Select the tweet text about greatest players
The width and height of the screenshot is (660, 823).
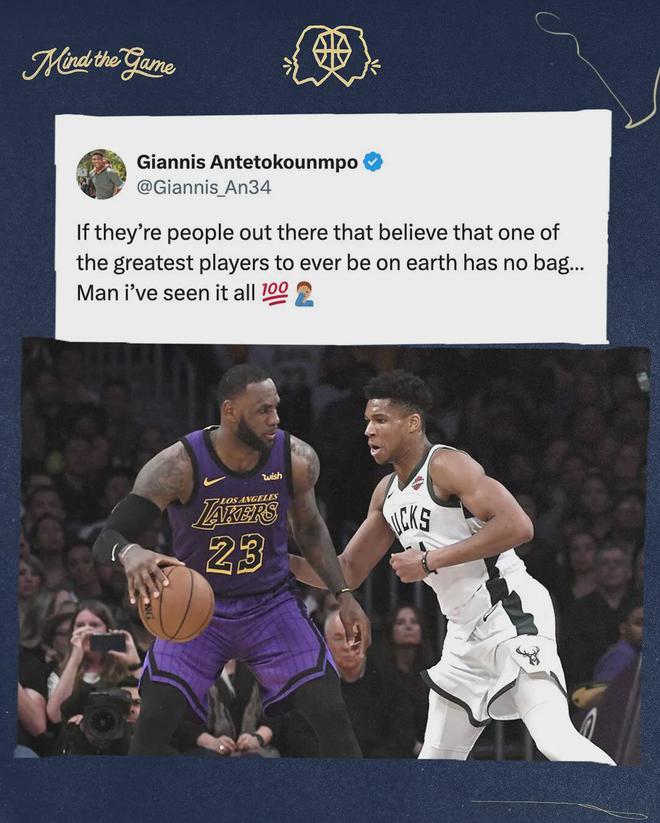pos(329,262)
